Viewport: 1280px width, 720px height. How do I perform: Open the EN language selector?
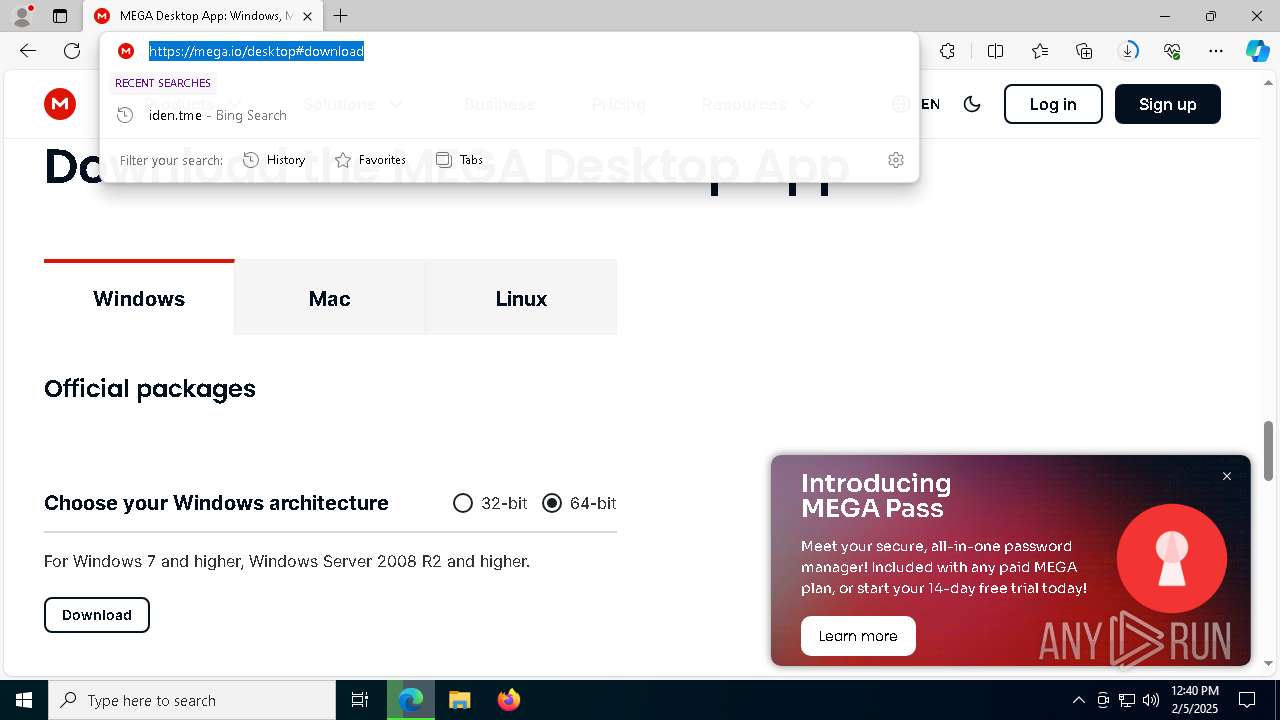click(916, 104)
